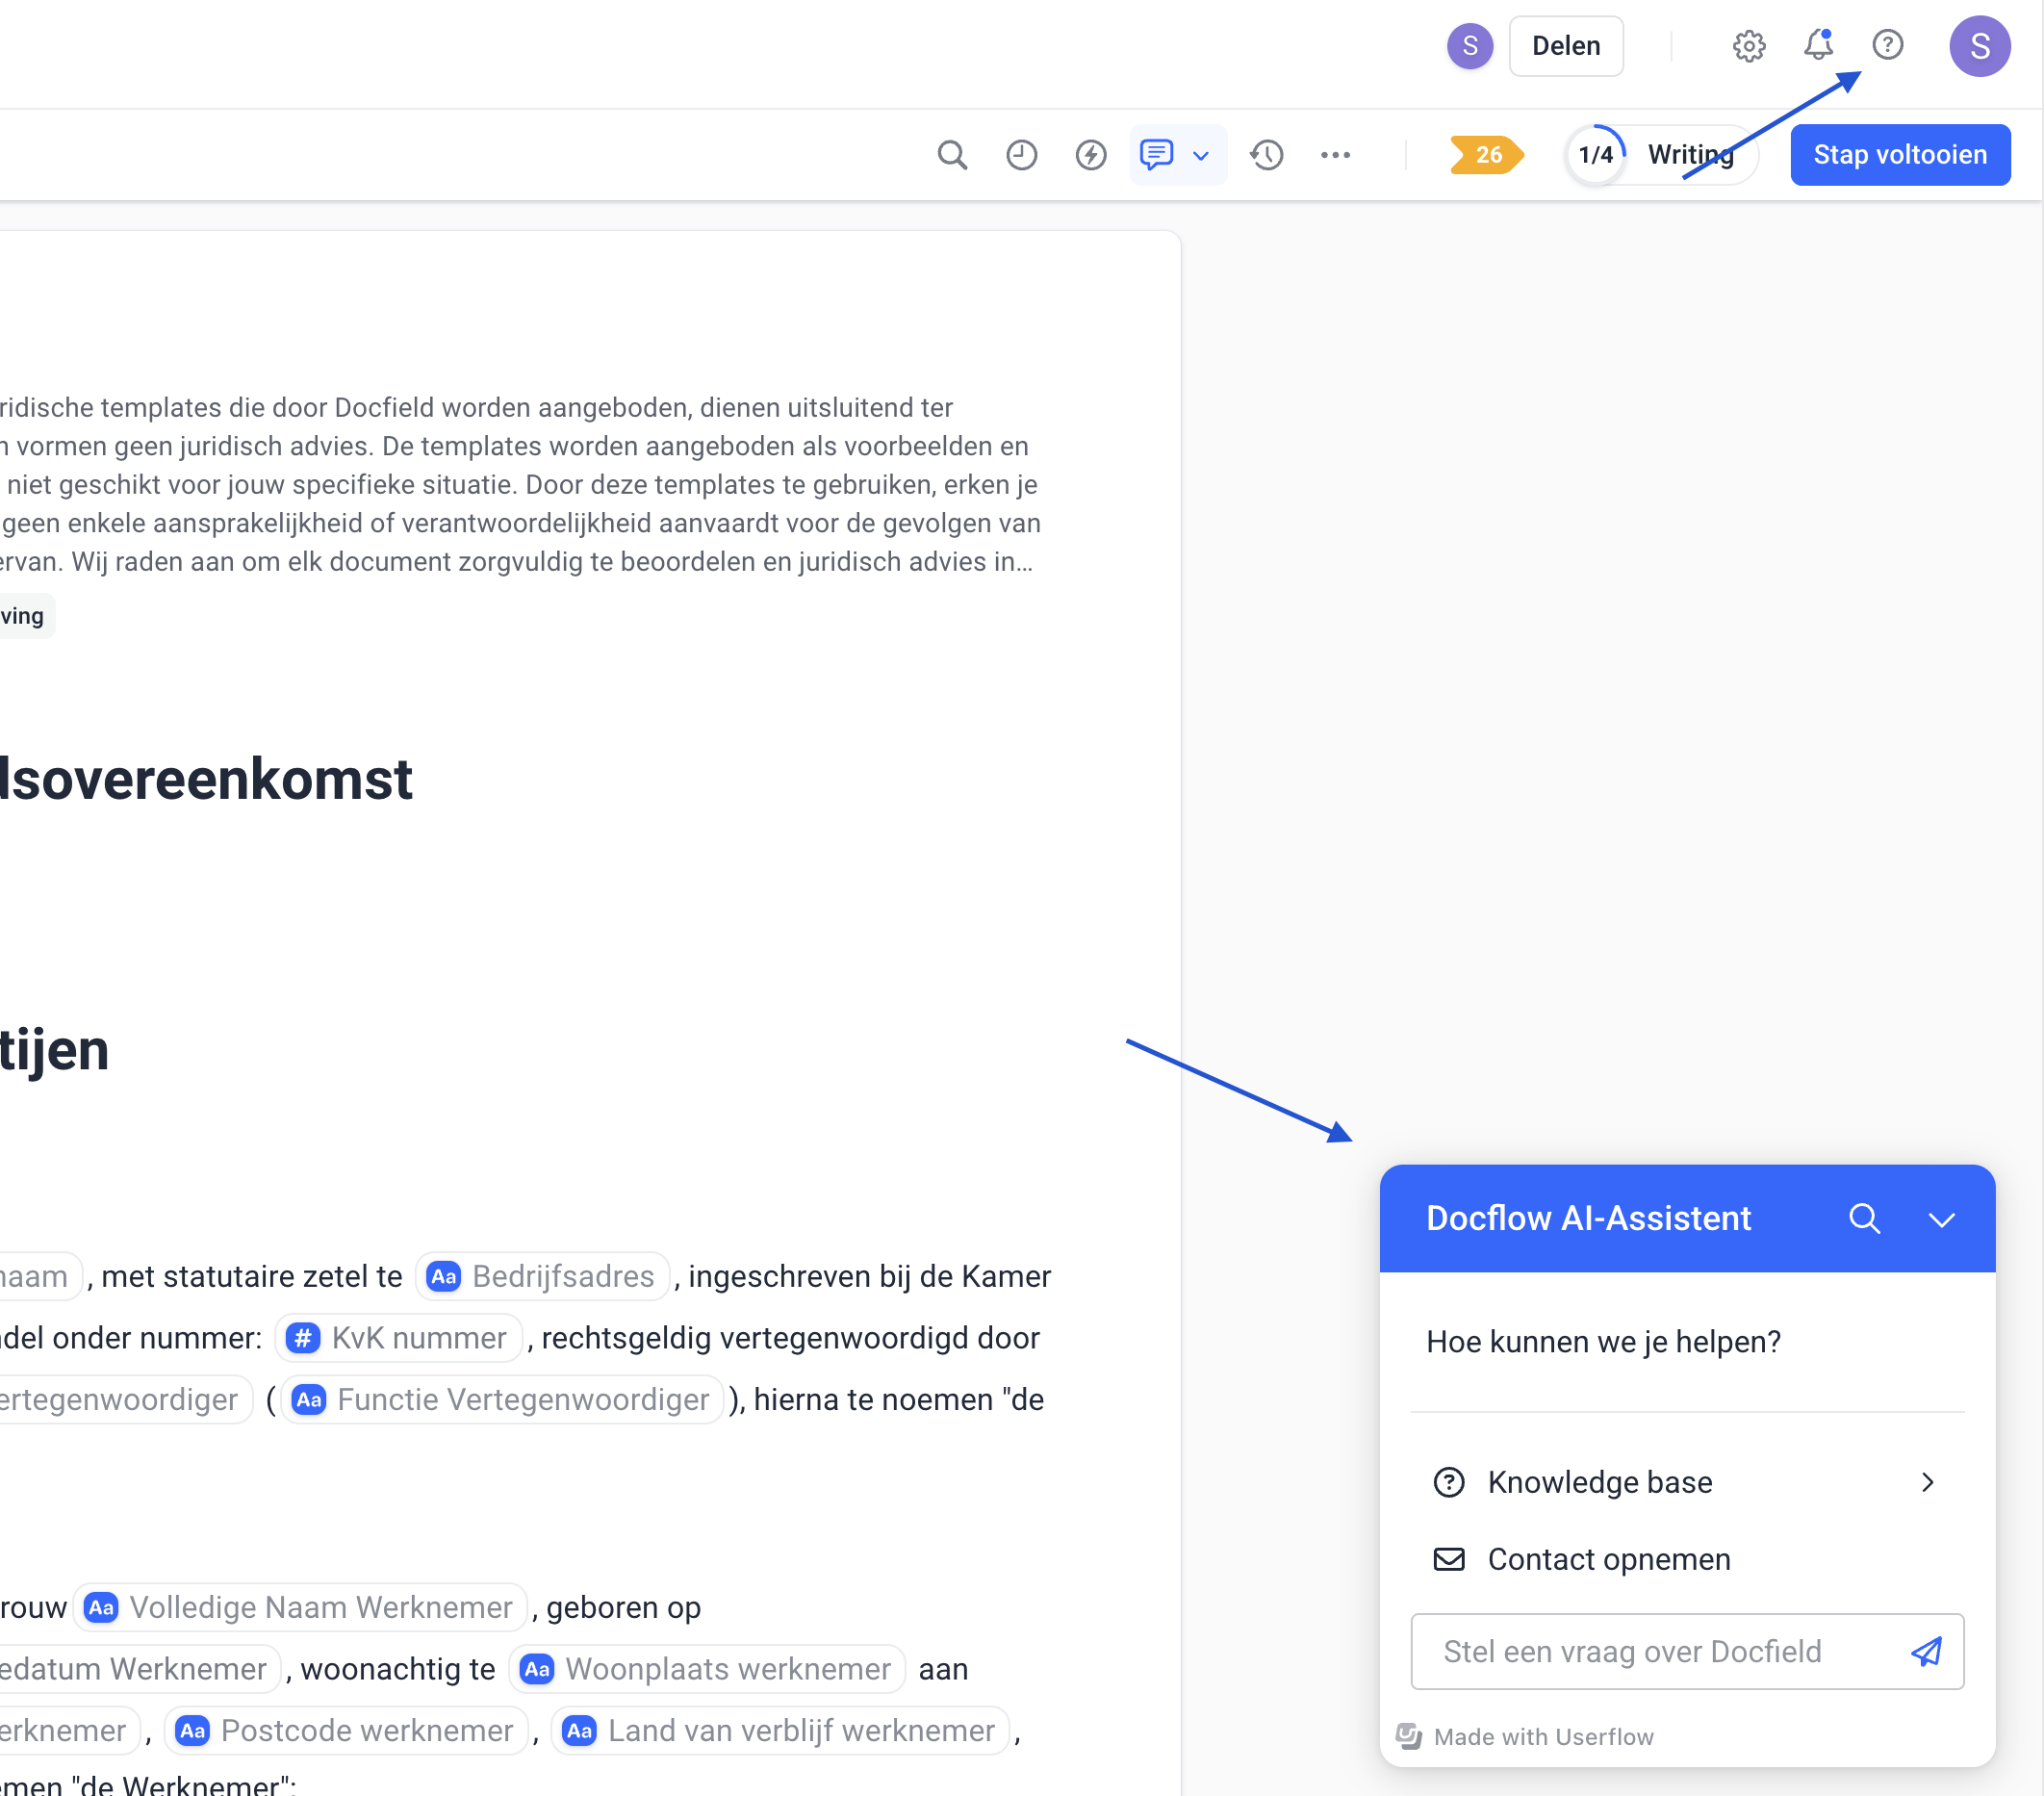Open the comments speech bubble icon

[1156, 155]
